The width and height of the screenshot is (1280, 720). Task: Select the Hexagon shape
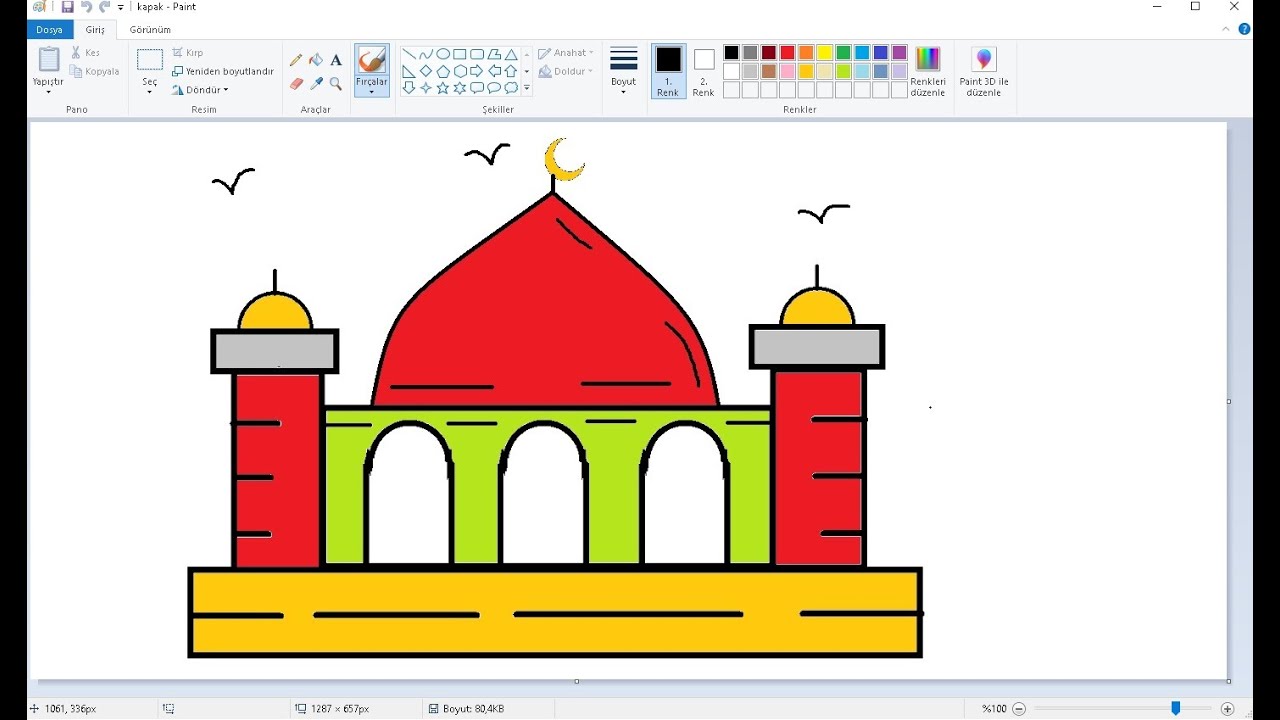coord(460,71)
